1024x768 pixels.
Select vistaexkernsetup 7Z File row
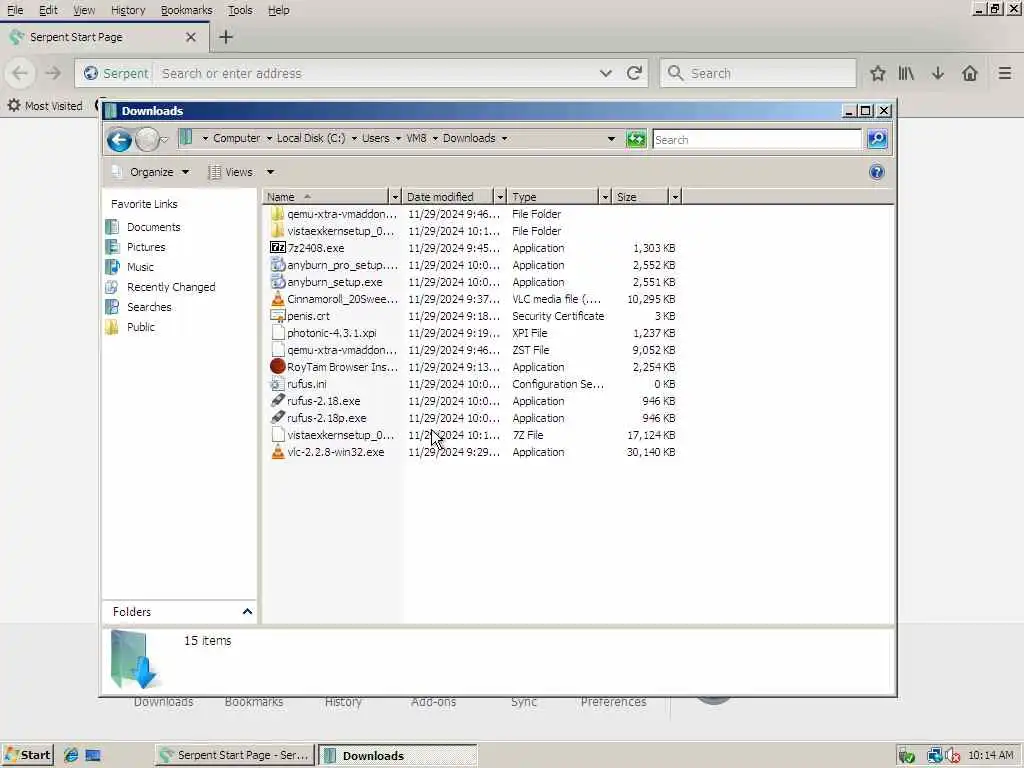pyautogui.click(x=473, y=435)
